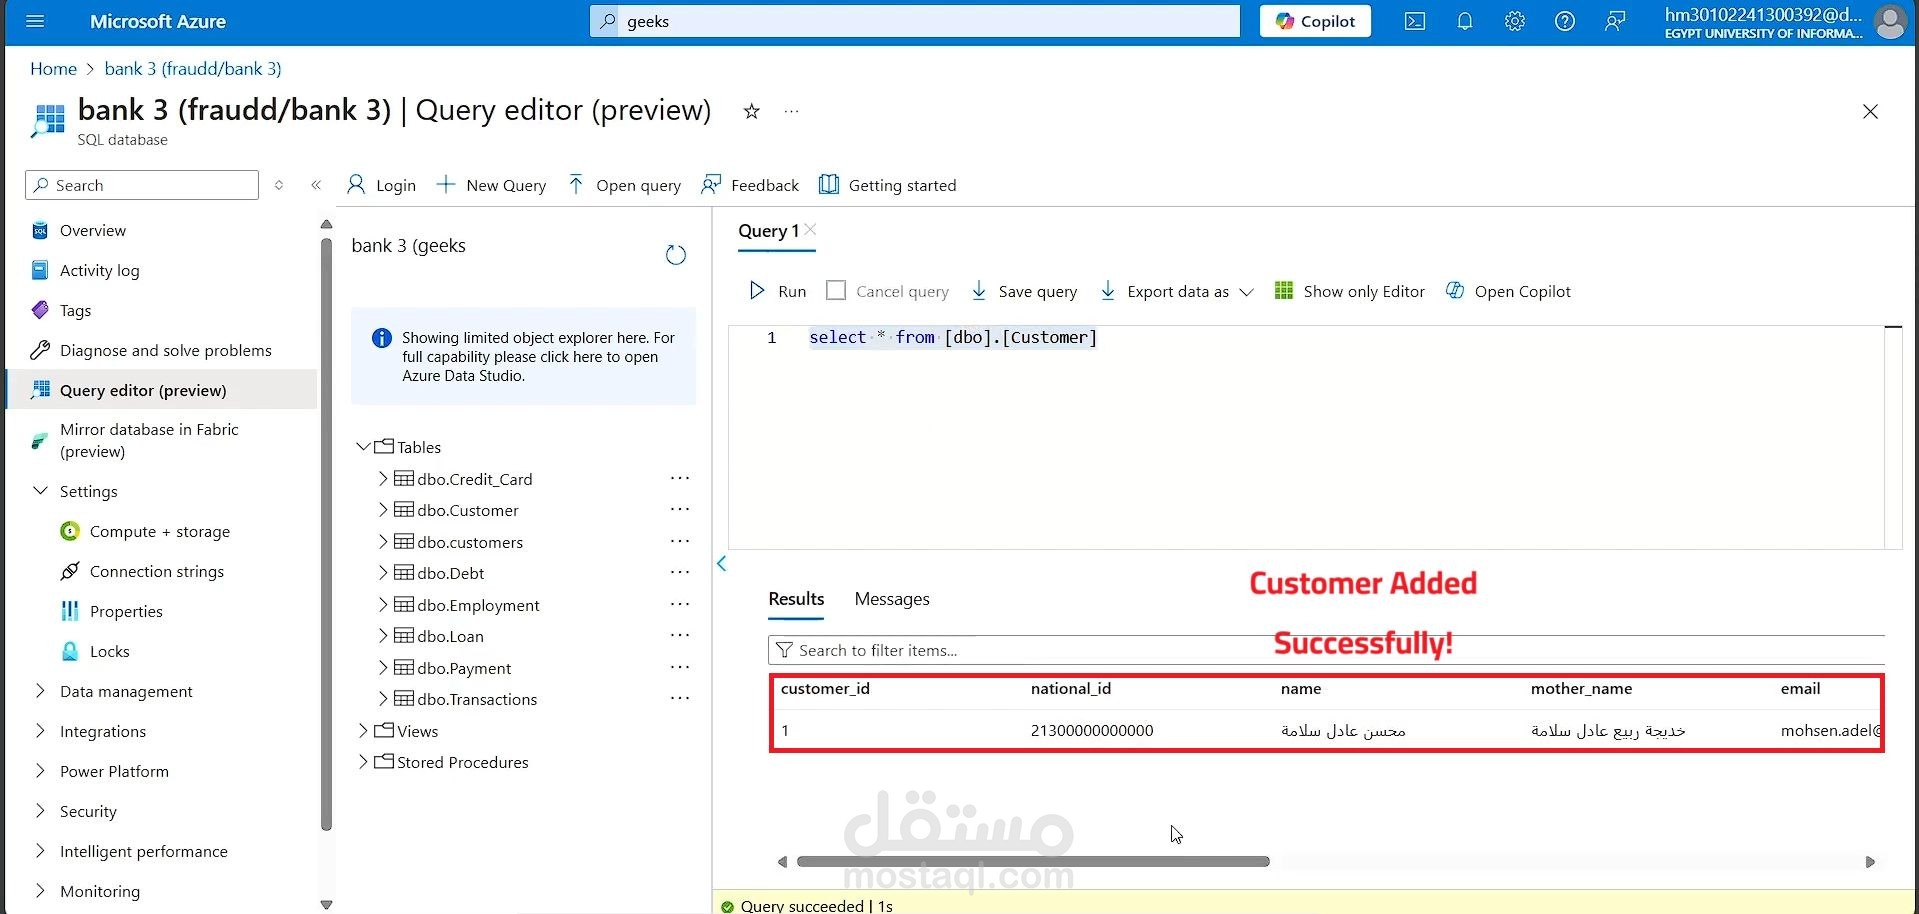Click the bank 3 (fraudd/bank 3) breadcrumb
This screenshot has width=1919, height=914.
193,68
